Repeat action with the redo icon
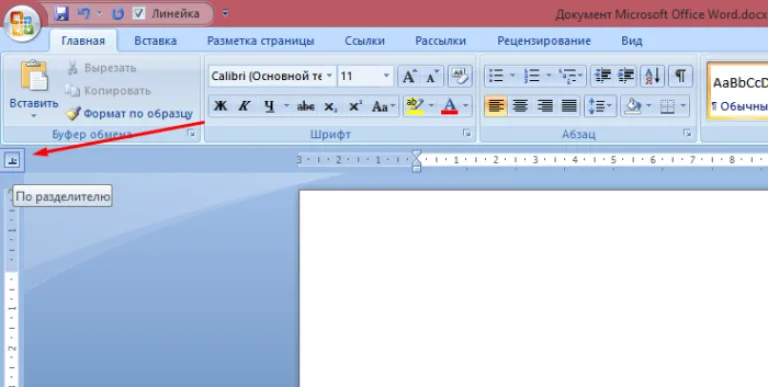Viewport: 768px width, 387px height. click(118, 14)
